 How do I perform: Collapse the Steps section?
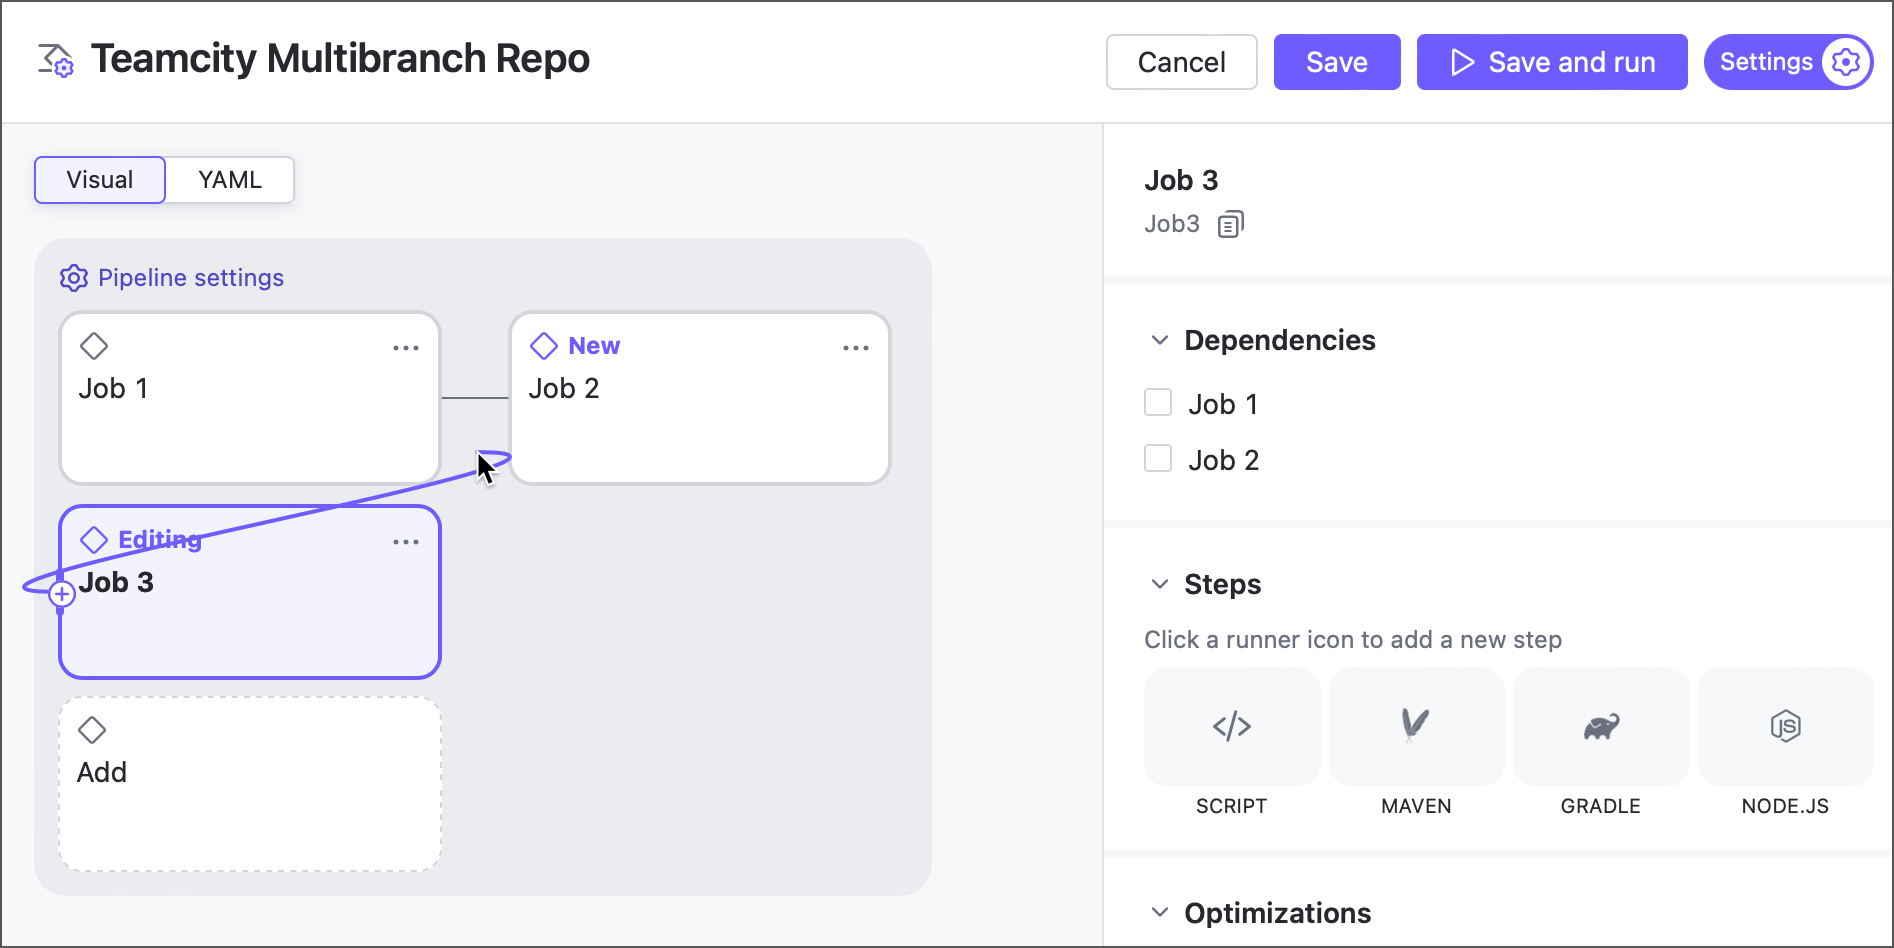click(x=1159, y=583)
